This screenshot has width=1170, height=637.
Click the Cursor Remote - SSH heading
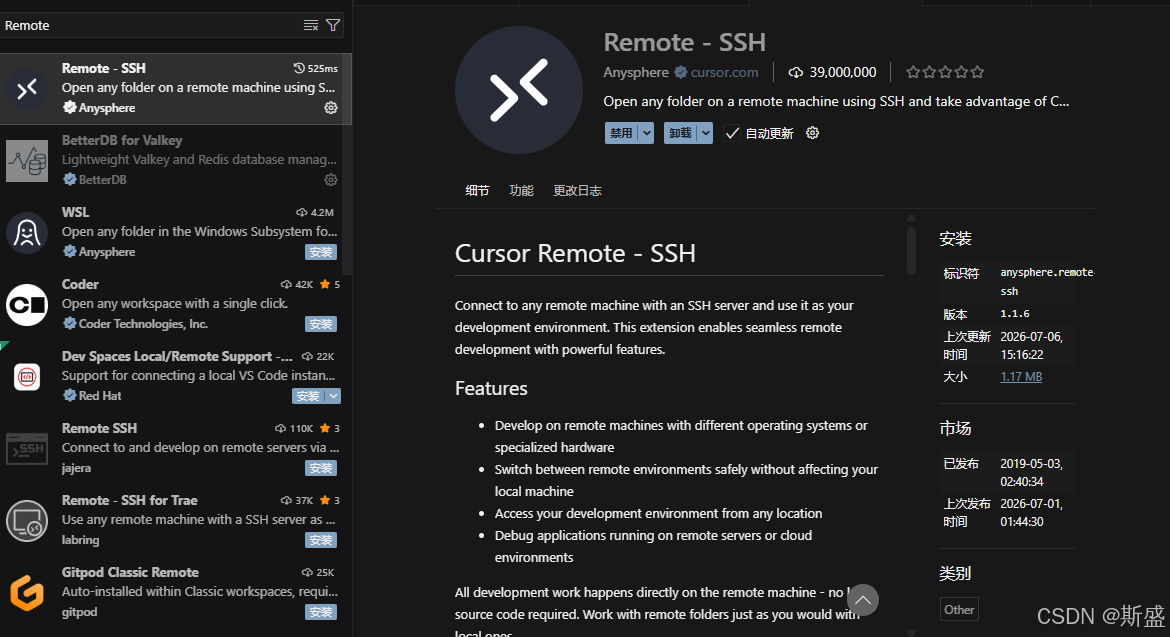pyautogui.click(x=575, y=254)
